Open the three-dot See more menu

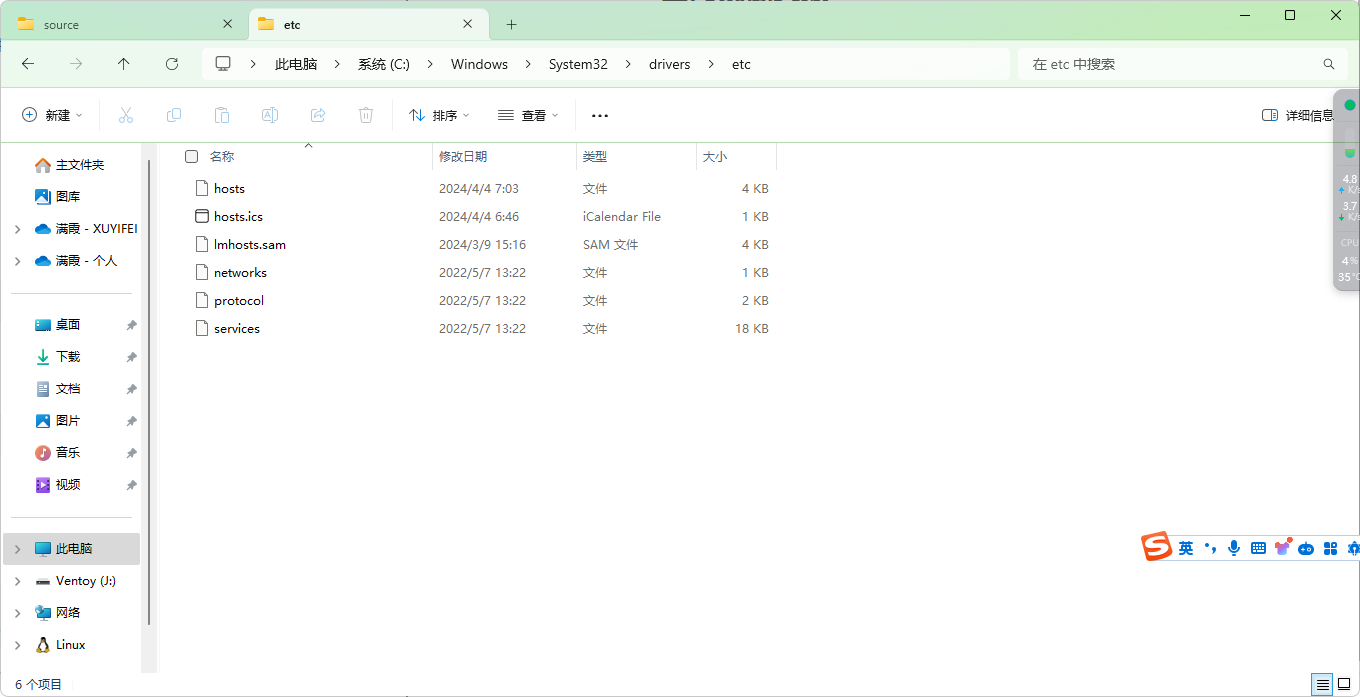600,116
